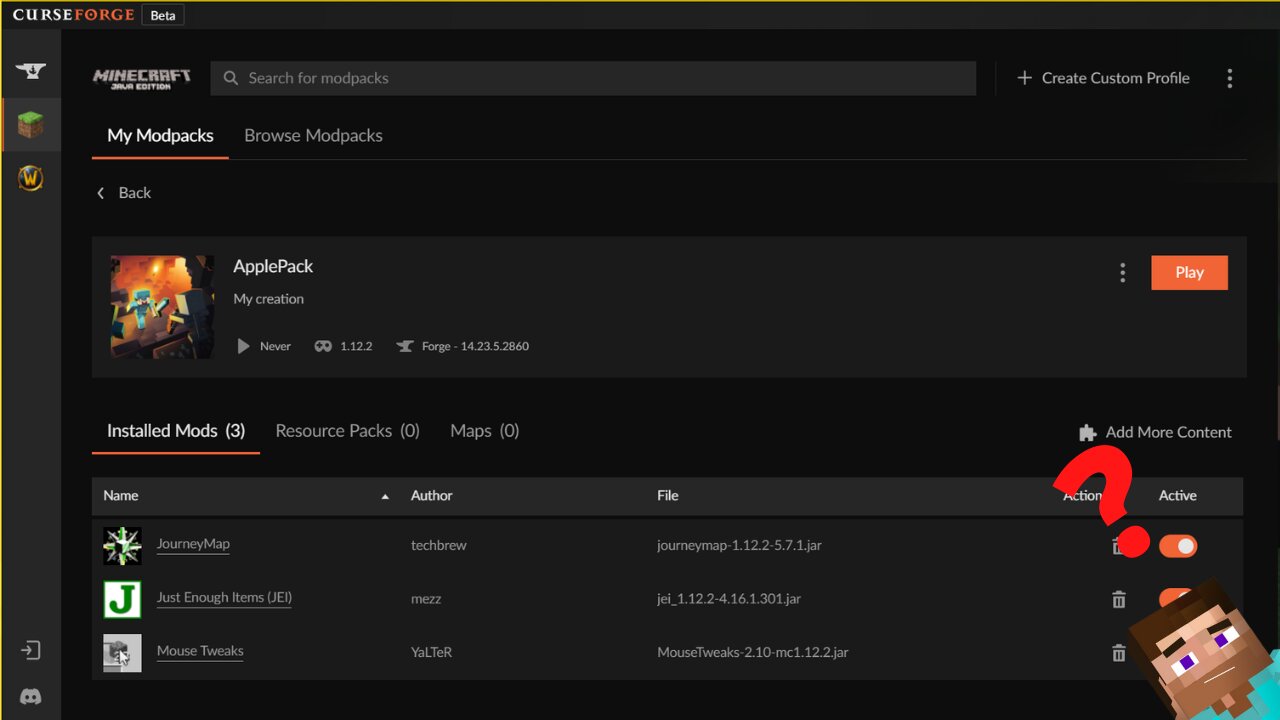
Task: Click the Minecraft Java Edition logo
Action: (x=142, y=79)
